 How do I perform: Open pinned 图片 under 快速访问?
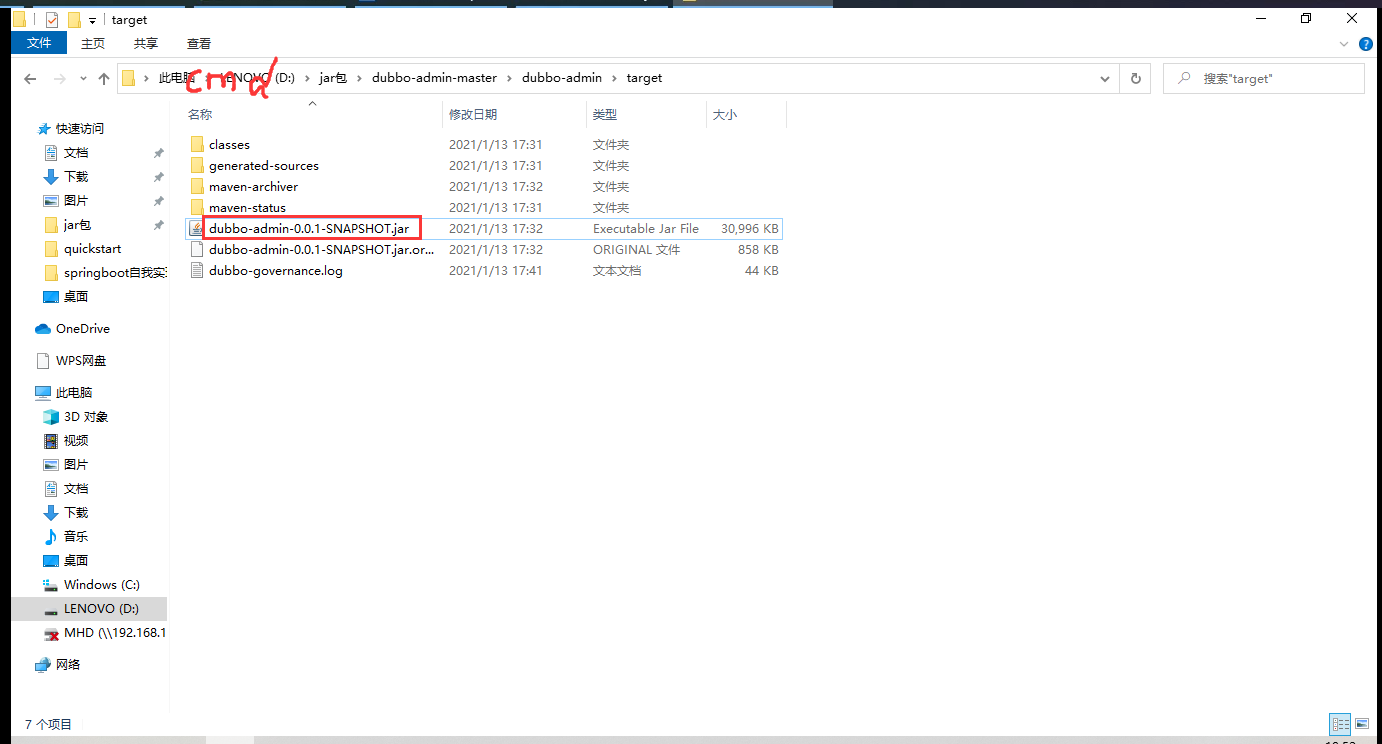click(x=76, y=201)
